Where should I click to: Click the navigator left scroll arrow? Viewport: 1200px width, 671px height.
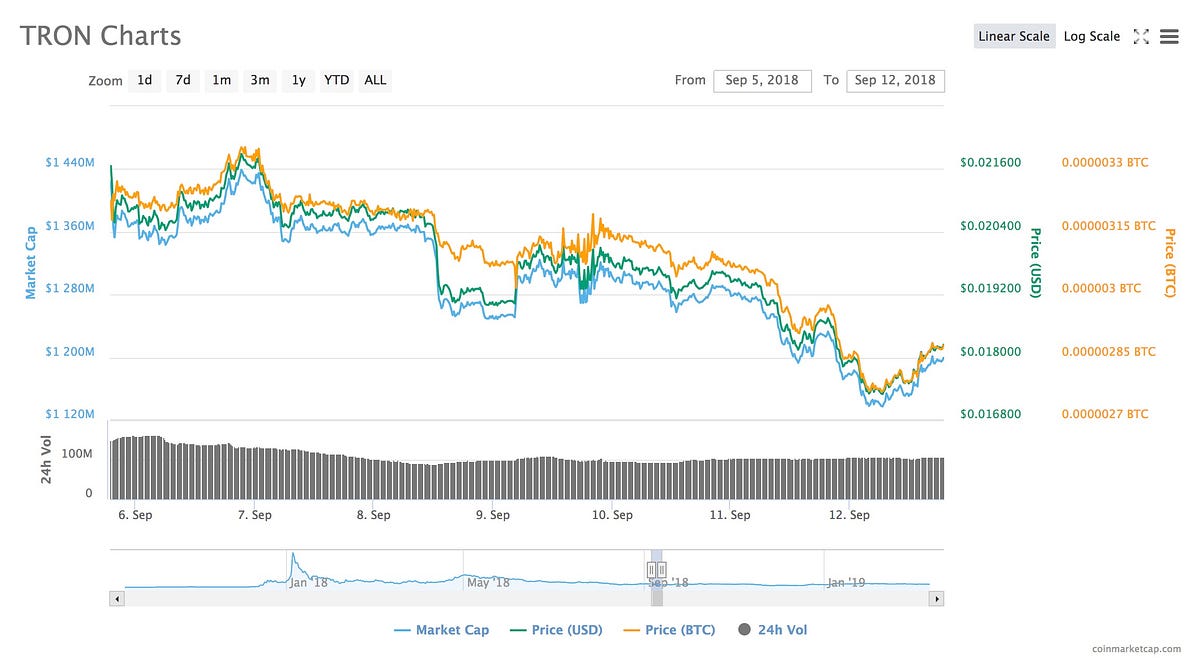(117, 598)
